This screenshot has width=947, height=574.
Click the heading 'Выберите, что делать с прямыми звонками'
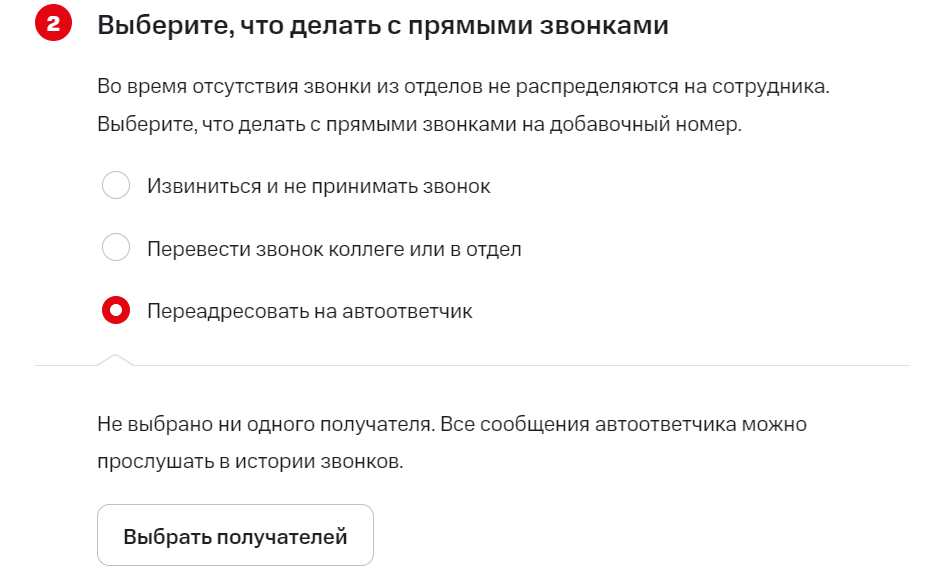coord(382,26)
